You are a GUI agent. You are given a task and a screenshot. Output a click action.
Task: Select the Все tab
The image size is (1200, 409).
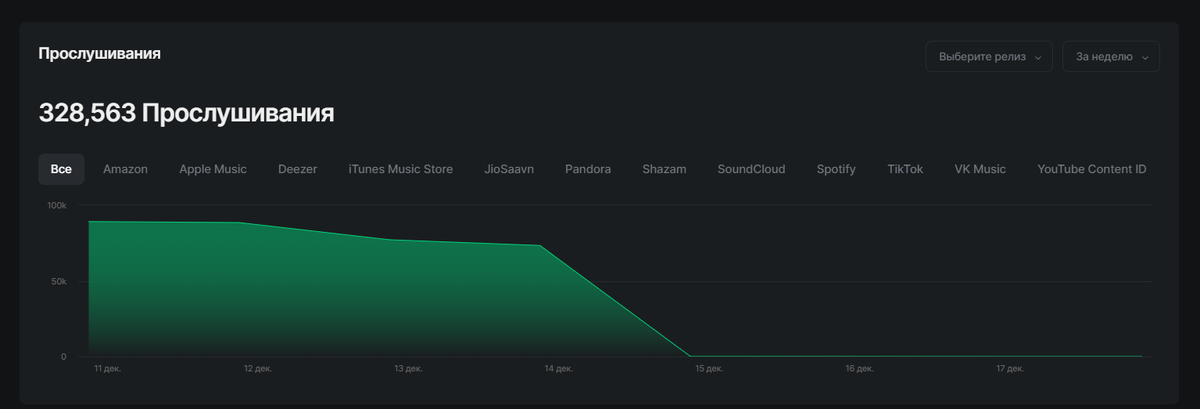point(61,169)
